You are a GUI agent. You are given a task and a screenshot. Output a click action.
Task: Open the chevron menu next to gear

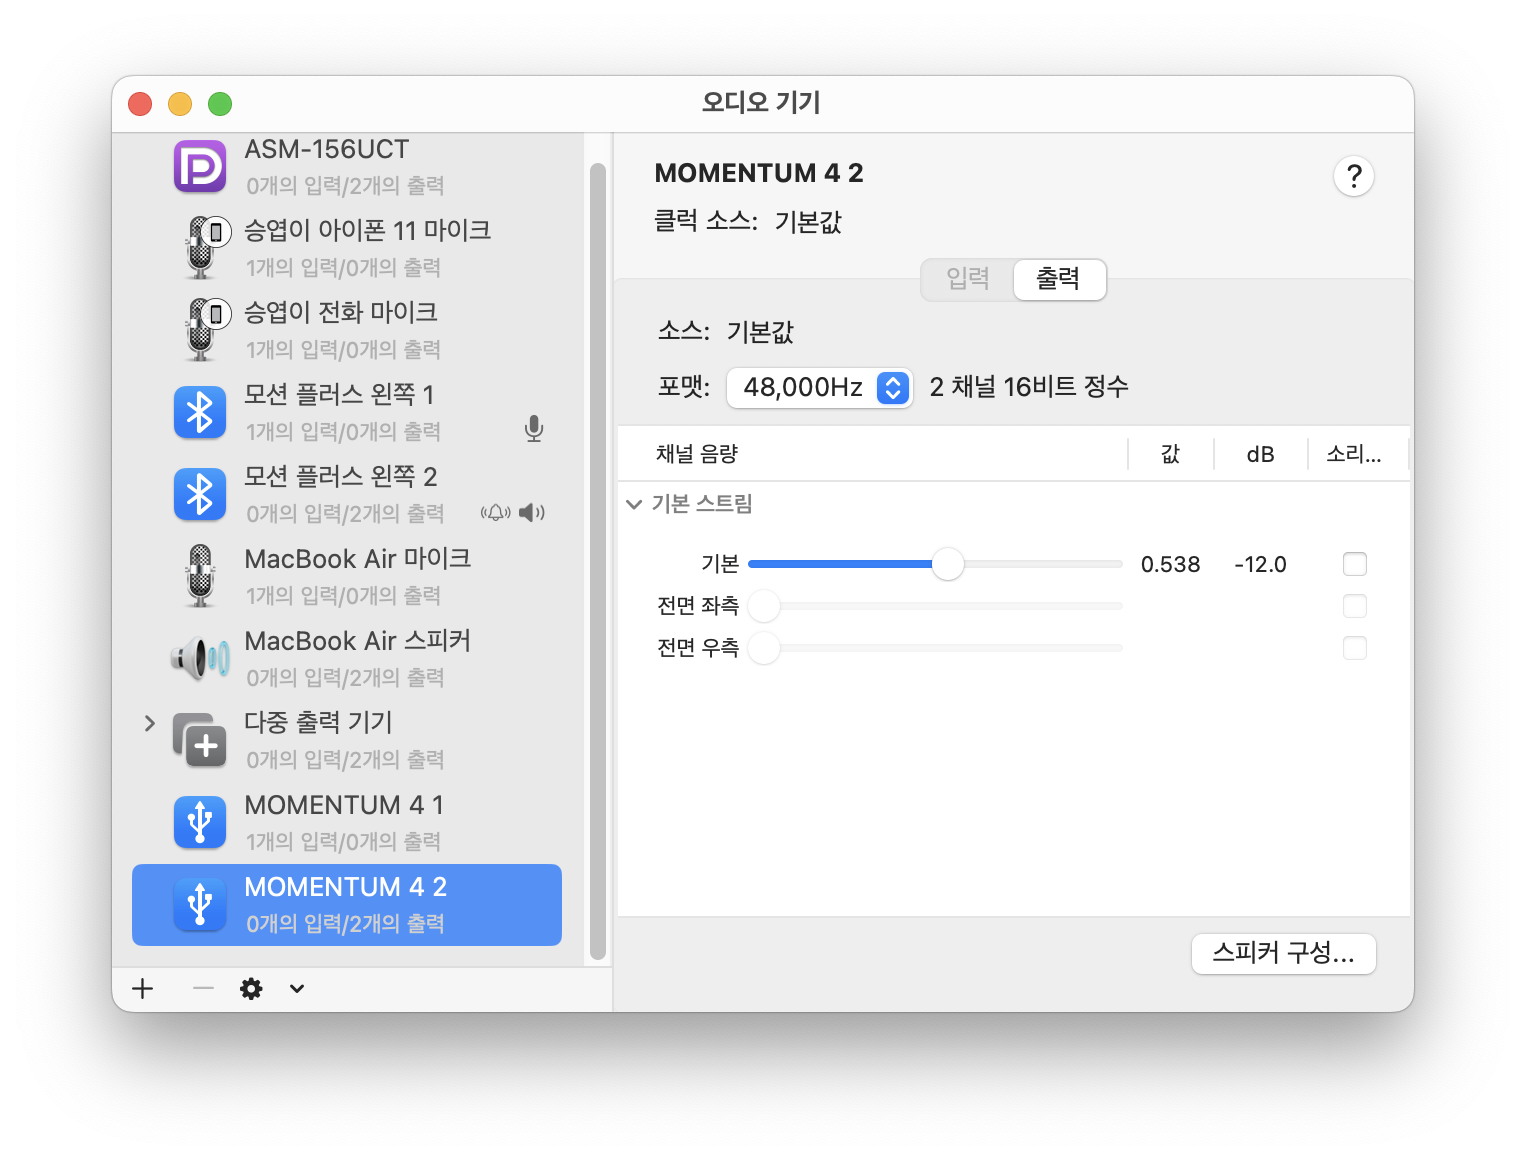pyautogui.click(x=297, y=989)
